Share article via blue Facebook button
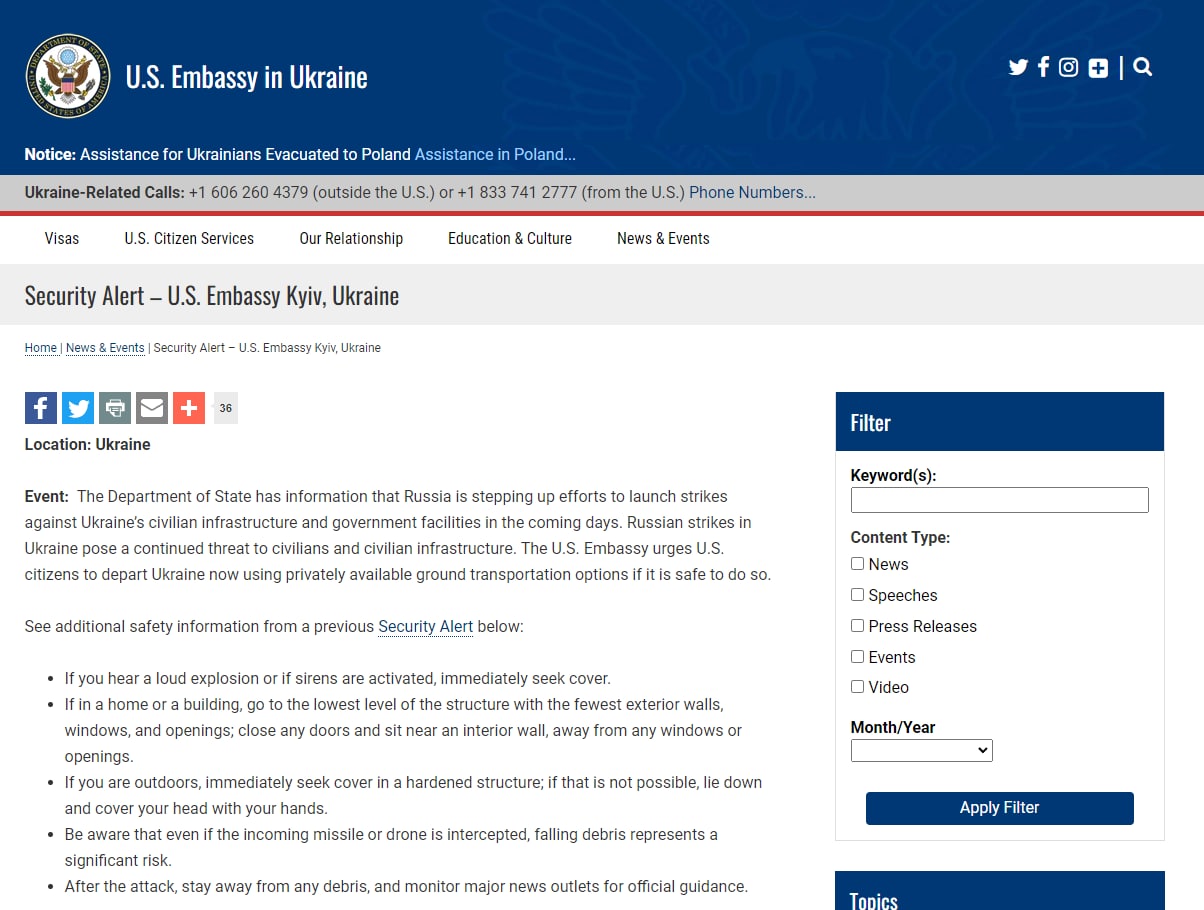The width and height of the screenshot is (1204, 910). click(41, 408)
